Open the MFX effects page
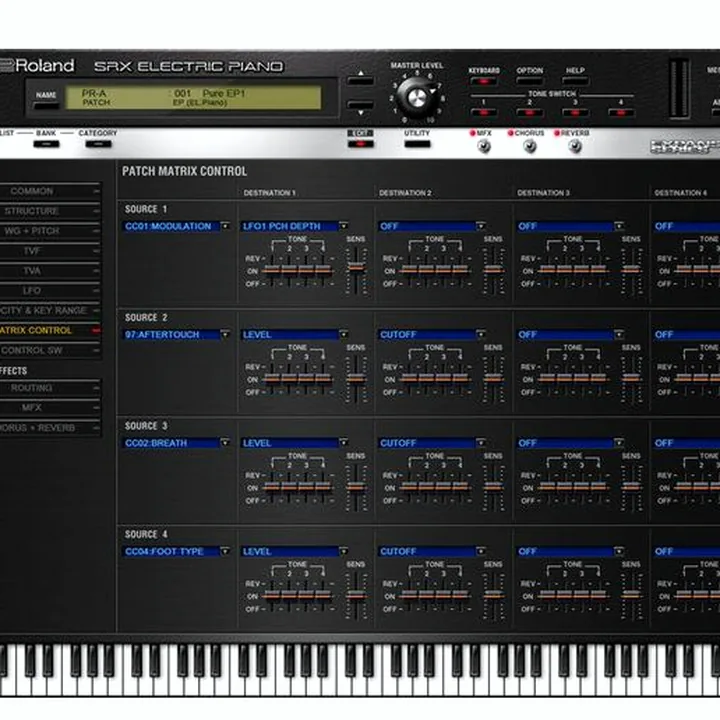This screenshot has width=720, height=720. coord(50,408)
